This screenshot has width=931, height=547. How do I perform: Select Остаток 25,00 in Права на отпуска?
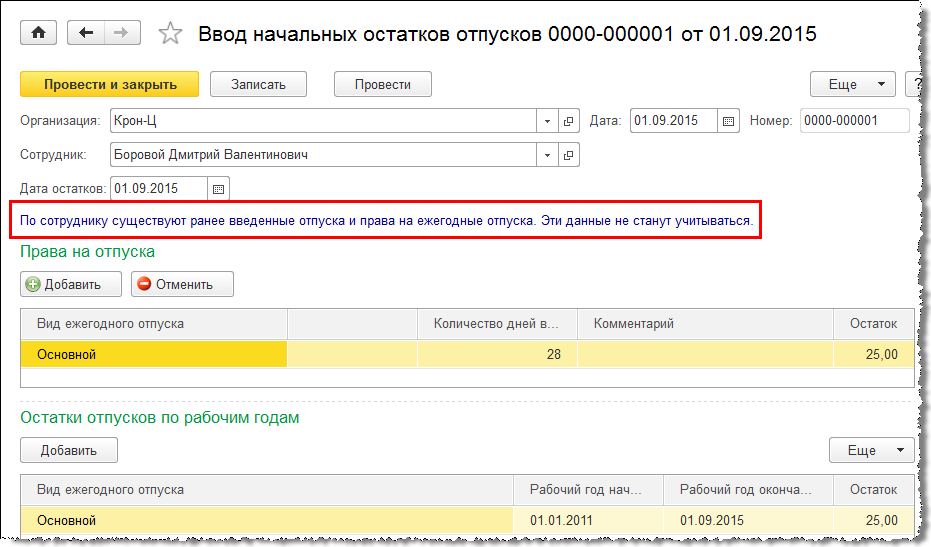(x=874, y=355)
